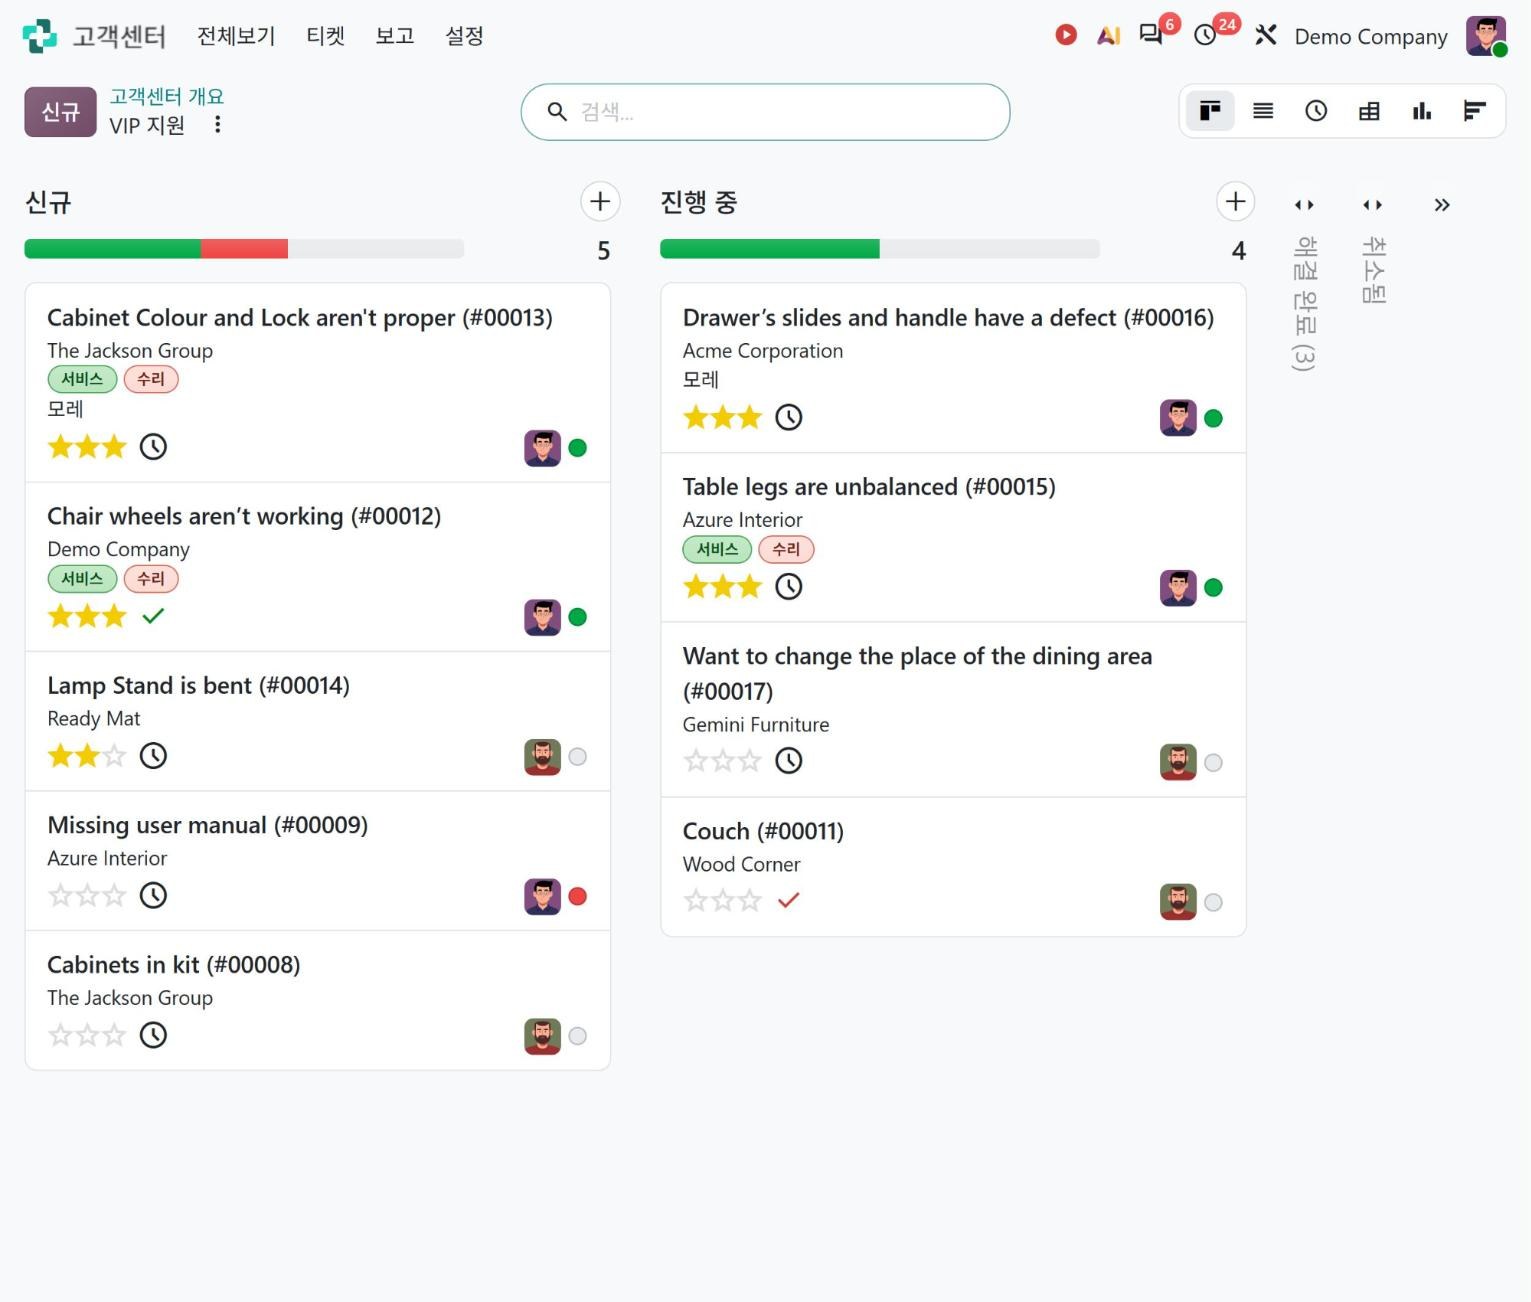Open the Demo Company switcher
The width and height of the screenshot is (1531, 1302).
tap(1371, 37)
